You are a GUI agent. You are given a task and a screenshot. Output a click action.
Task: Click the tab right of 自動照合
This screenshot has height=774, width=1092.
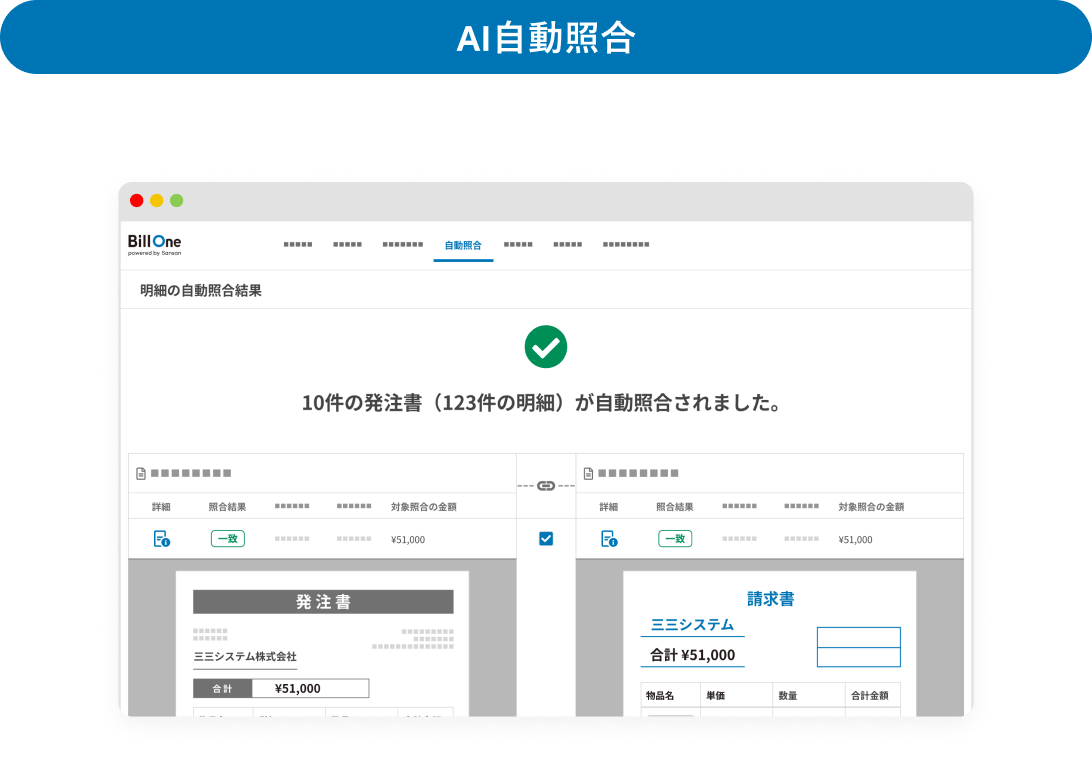coord(518,245)
